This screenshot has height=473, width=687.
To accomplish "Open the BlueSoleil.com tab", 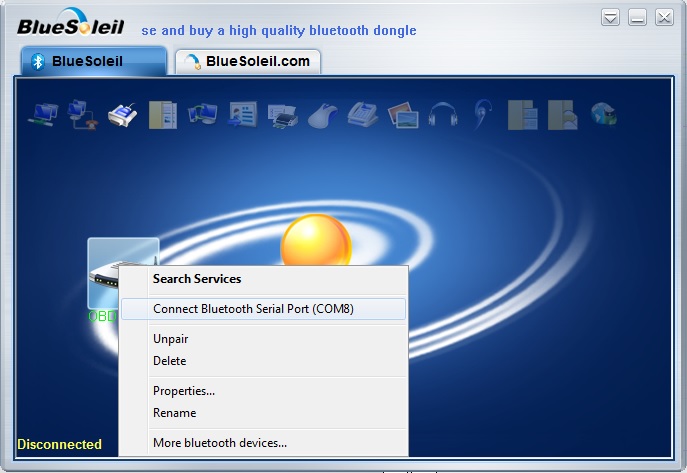I will click(248, 61).
